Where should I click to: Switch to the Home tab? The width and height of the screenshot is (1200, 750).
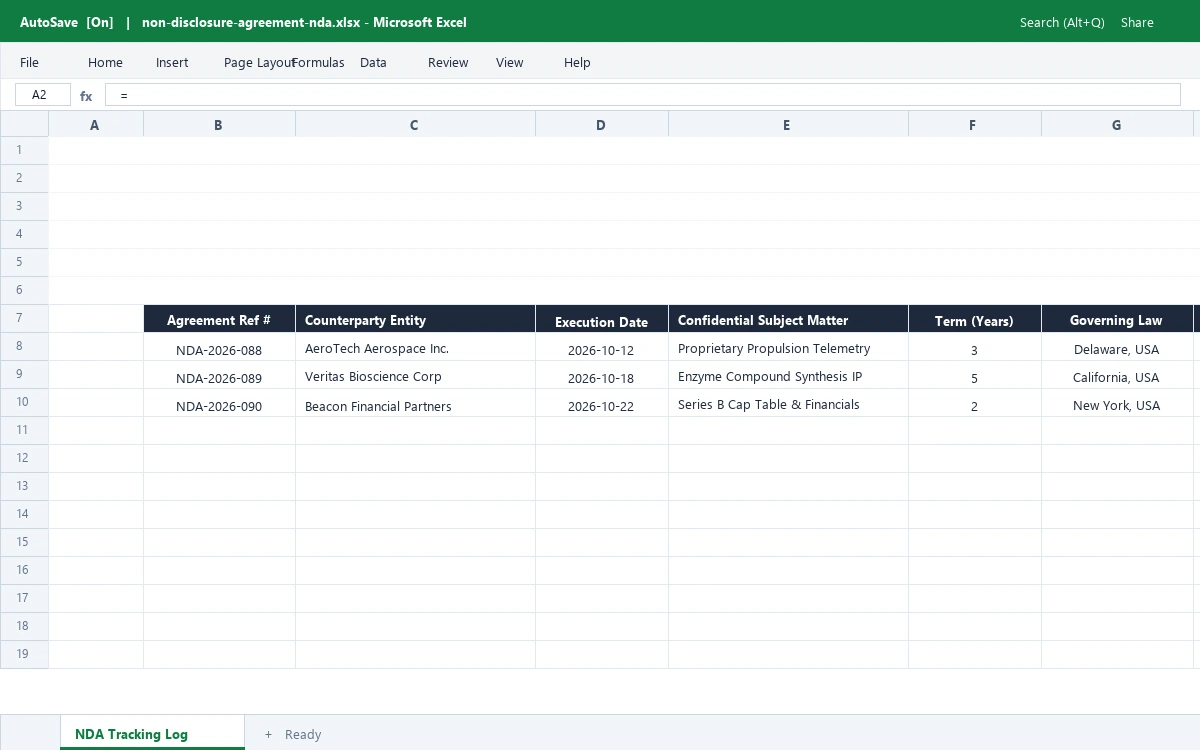105,62
